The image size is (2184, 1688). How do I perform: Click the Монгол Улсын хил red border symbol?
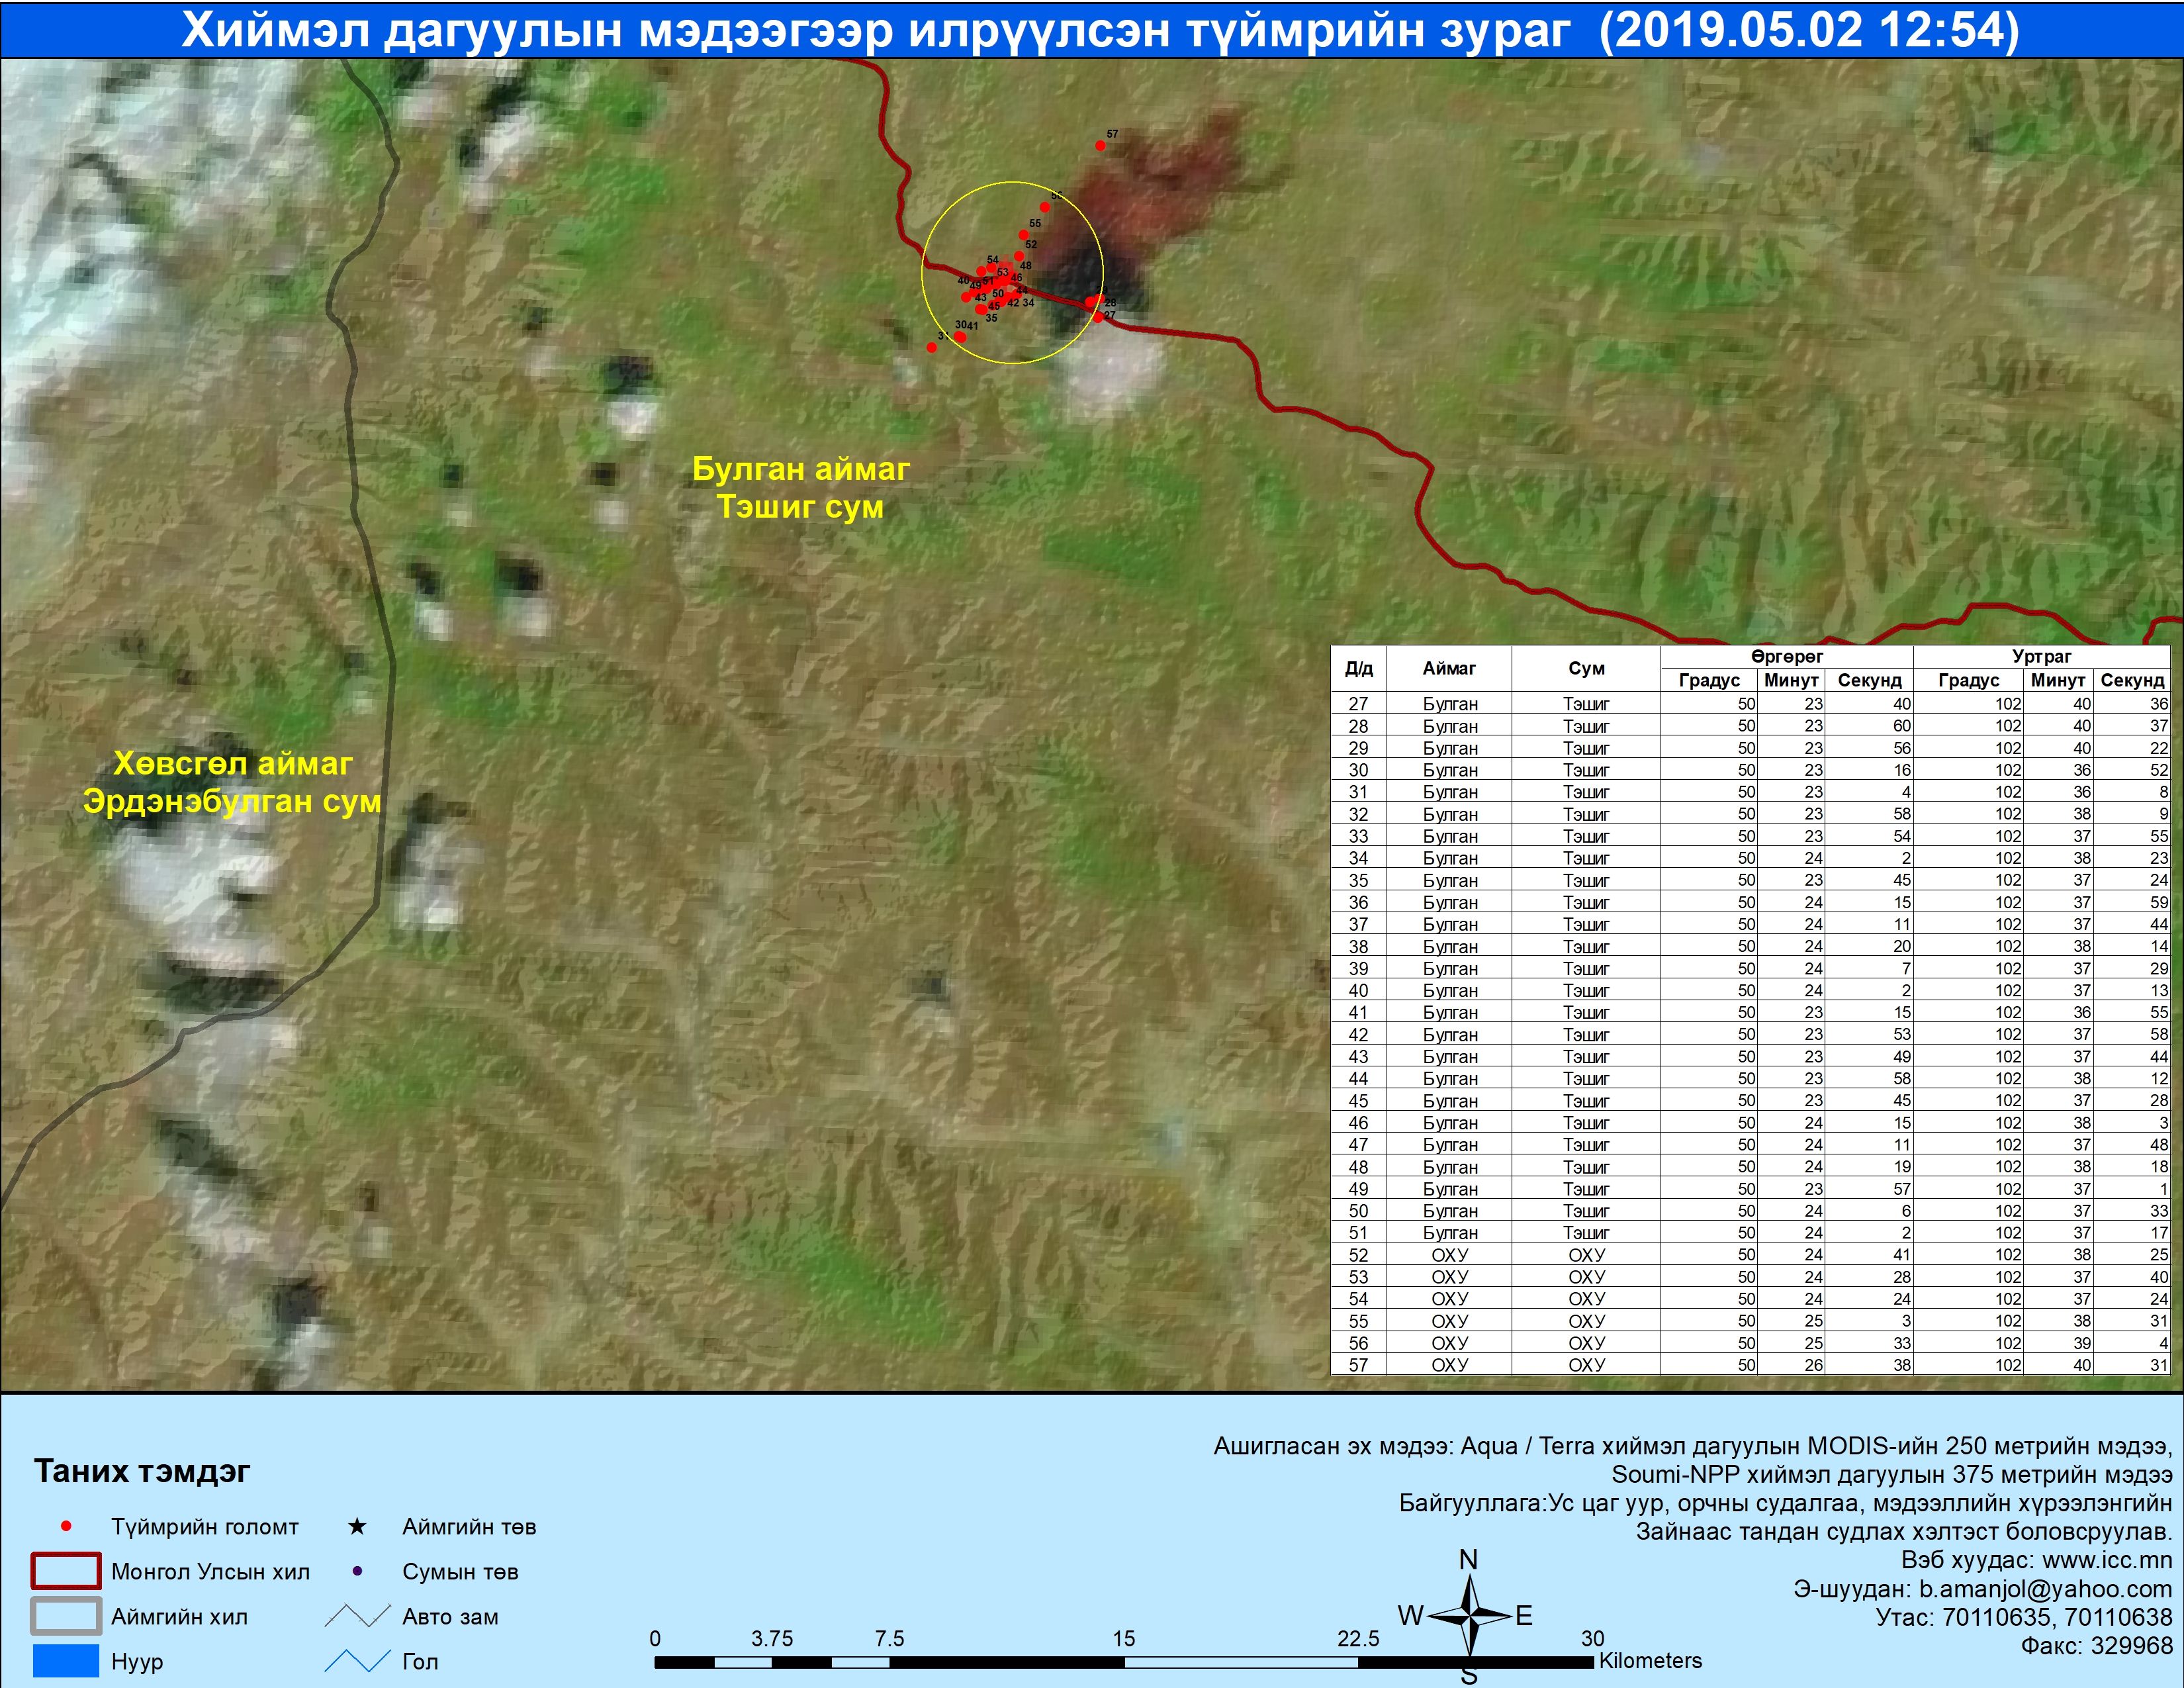point(66,1571)
